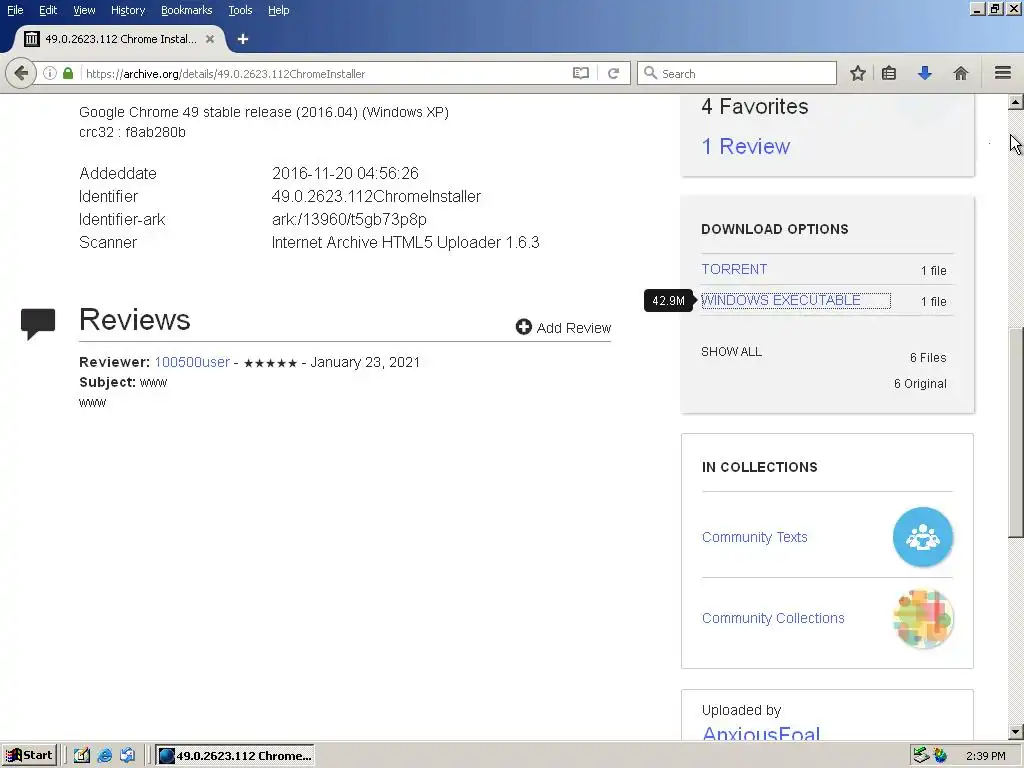1024x768 pixels.
Task: Open Community Collections thumbnail image
Action: click(x=923, y=618)
